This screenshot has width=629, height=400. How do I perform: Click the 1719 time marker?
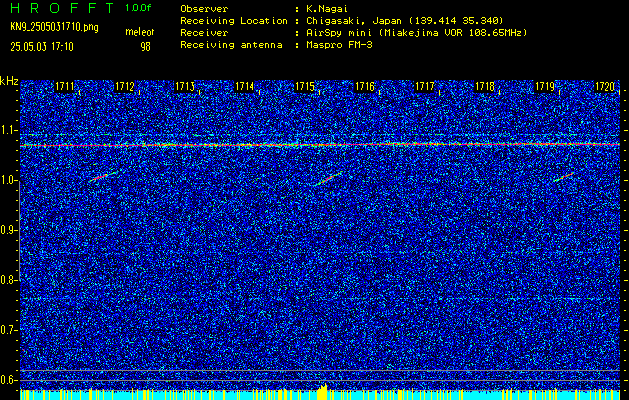pyautogui.click(x=545, y=86)
